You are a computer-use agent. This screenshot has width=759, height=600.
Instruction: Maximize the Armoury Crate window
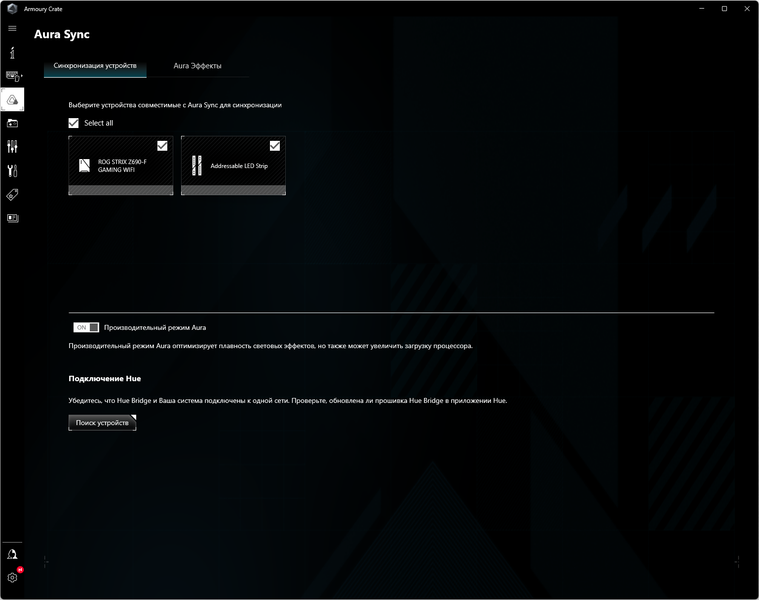click(724, 8)
